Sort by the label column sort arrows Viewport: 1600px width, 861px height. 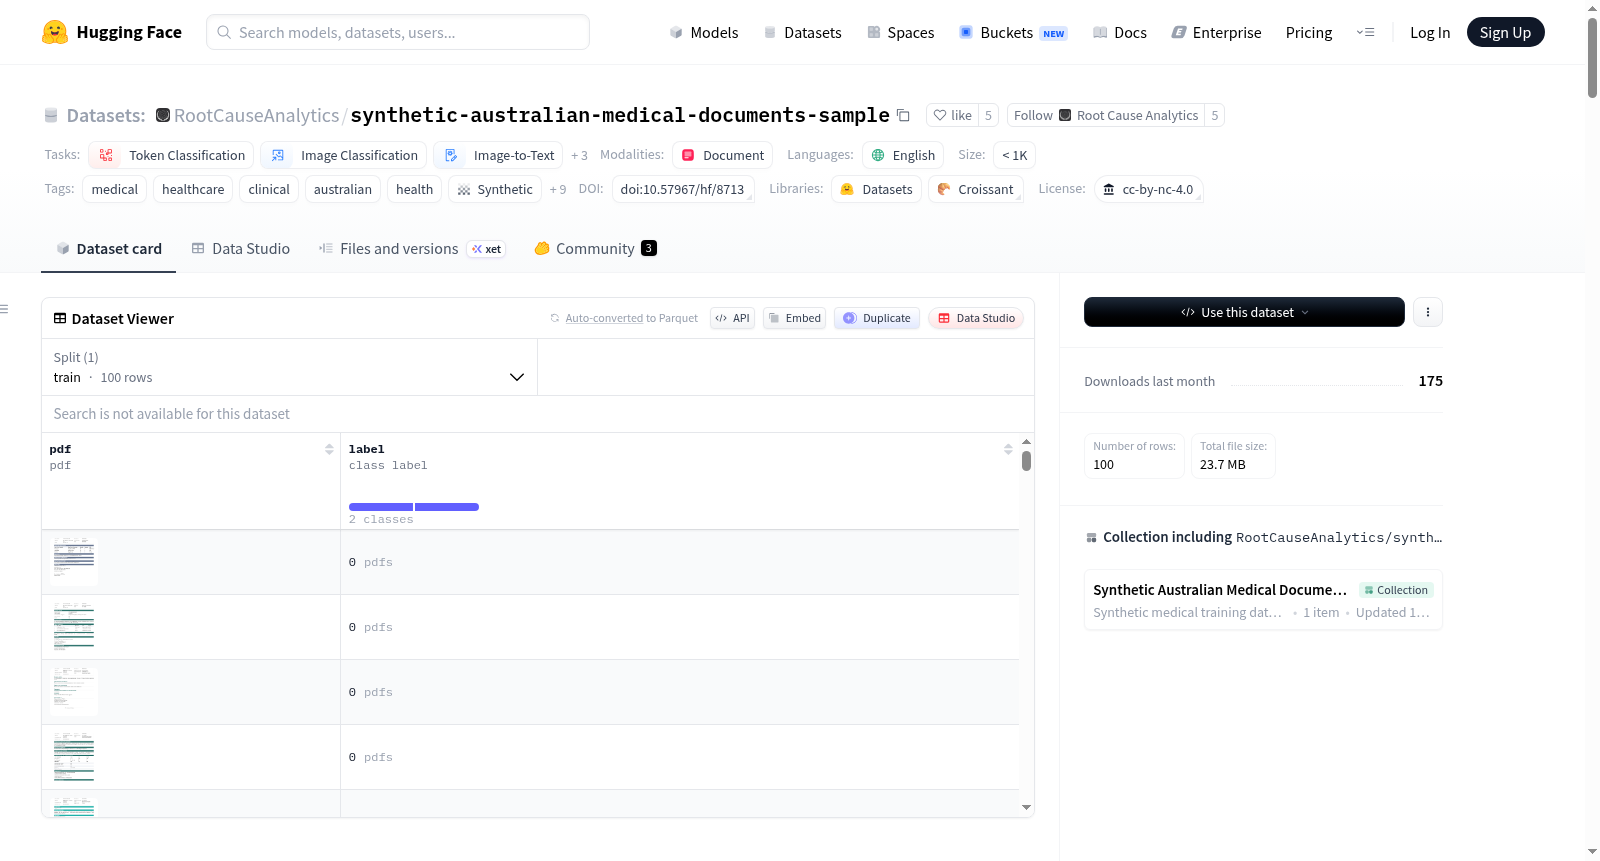(x=1008, y=449)
